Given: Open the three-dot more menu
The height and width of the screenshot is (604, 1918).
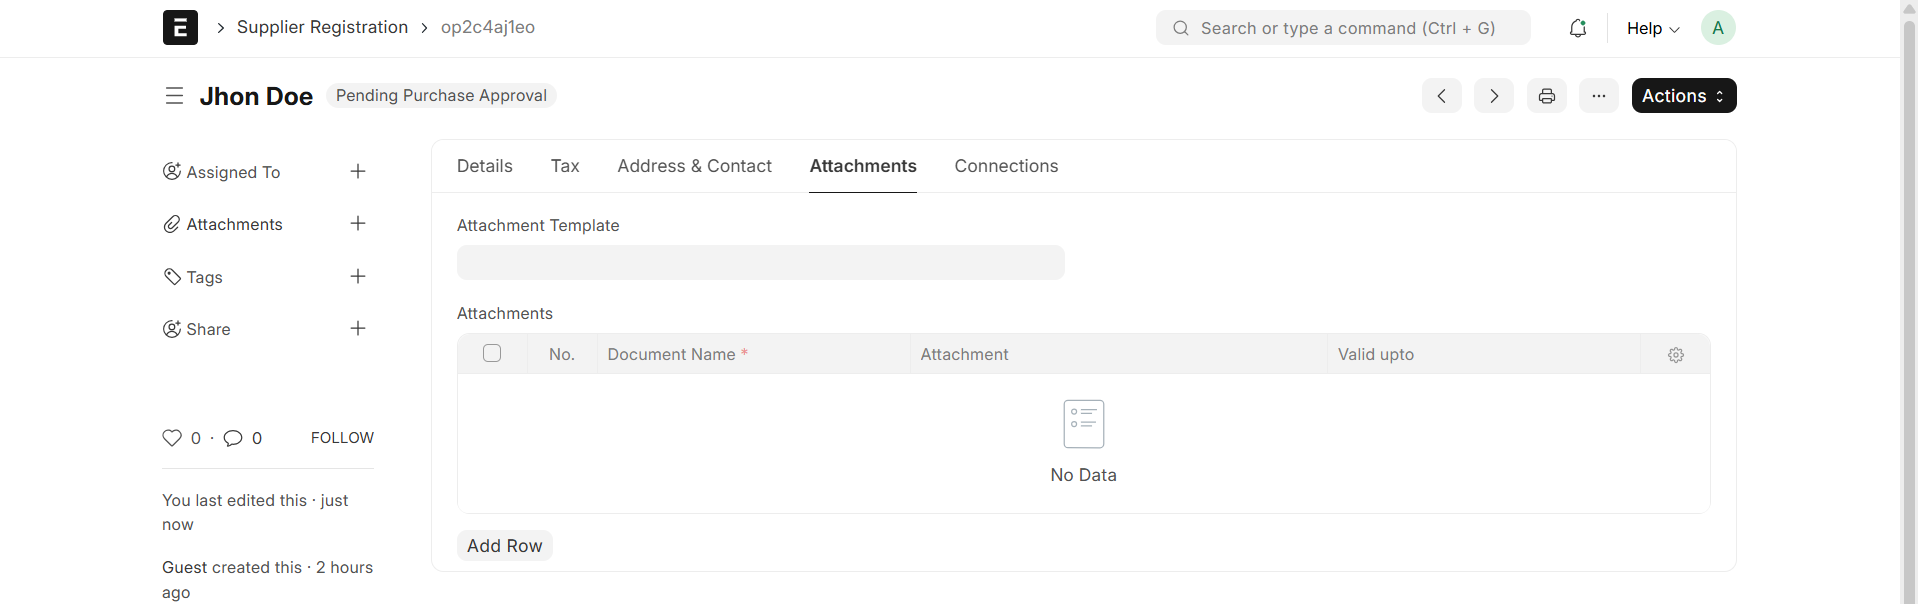Looking at the screenshot, I should click(1599, 96).
